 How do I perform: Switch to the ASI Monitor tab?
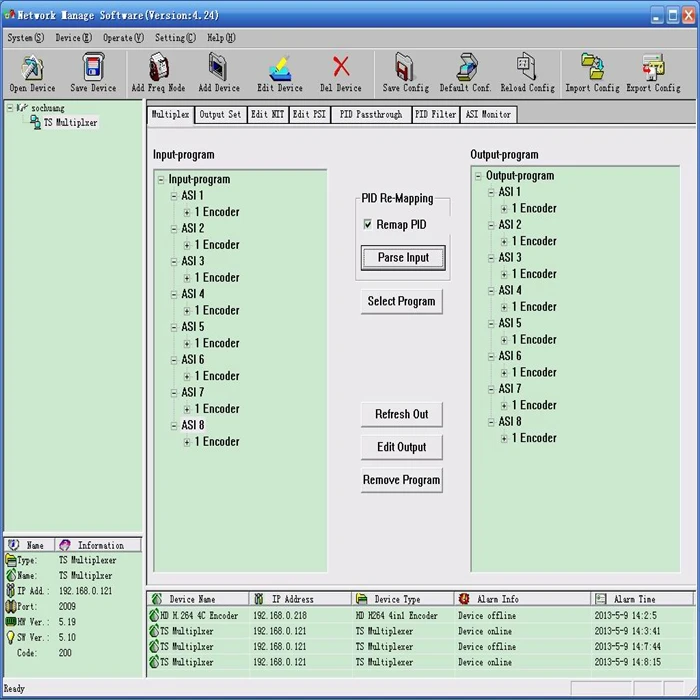tap(488, 115)
